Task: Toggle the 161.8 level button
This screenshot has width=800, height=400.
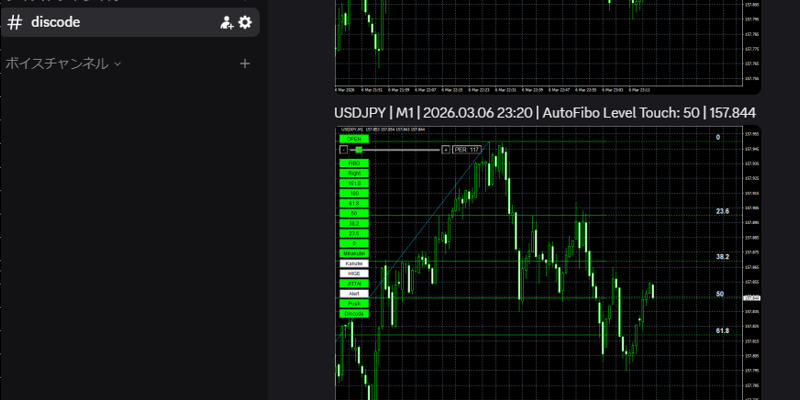Action: point(354,183)
